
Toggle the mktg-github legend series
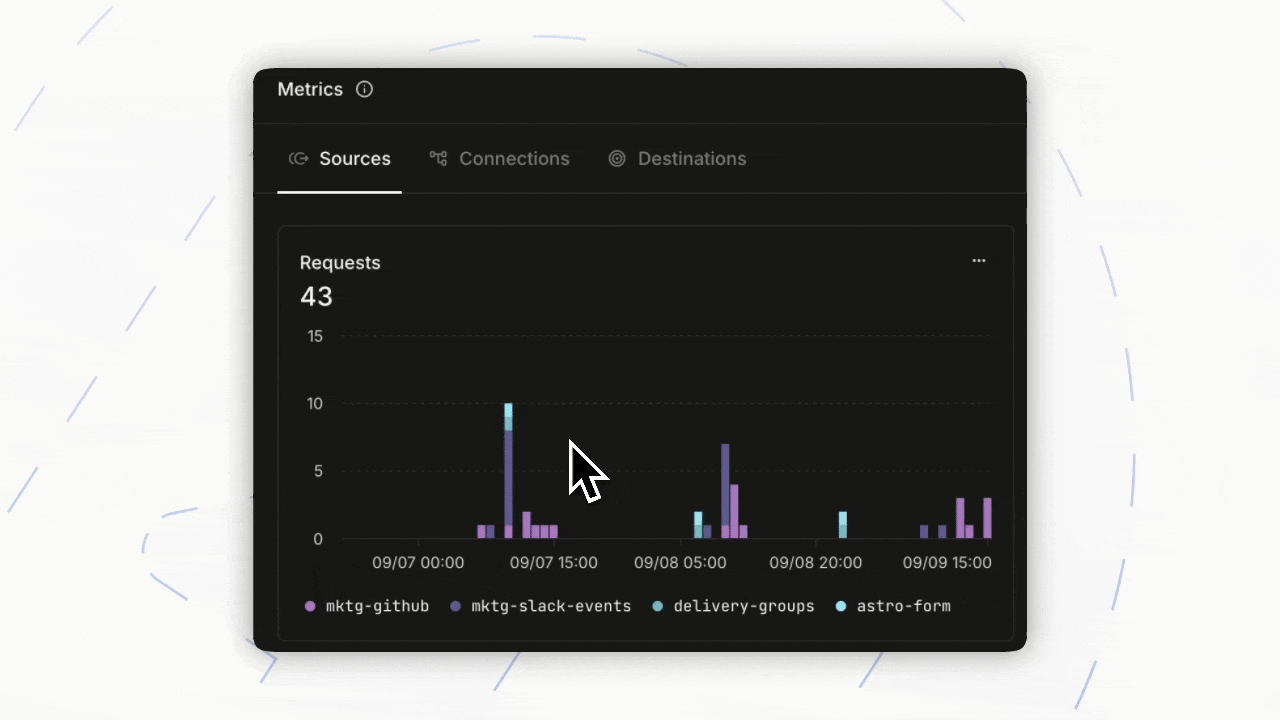367,606
